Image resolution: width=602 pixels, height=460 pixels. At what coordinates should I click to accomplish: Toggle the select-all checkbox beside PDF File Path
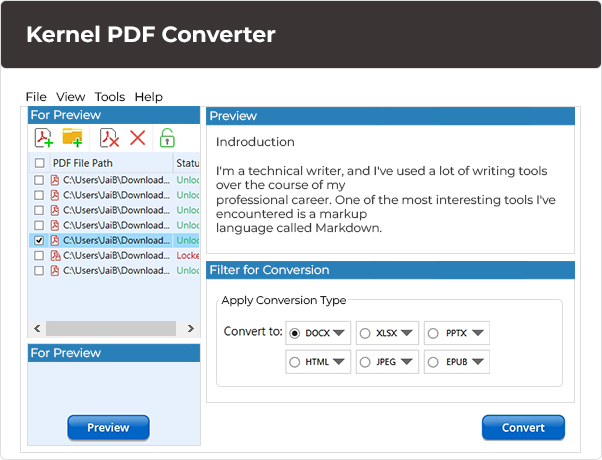coord(40,163)
